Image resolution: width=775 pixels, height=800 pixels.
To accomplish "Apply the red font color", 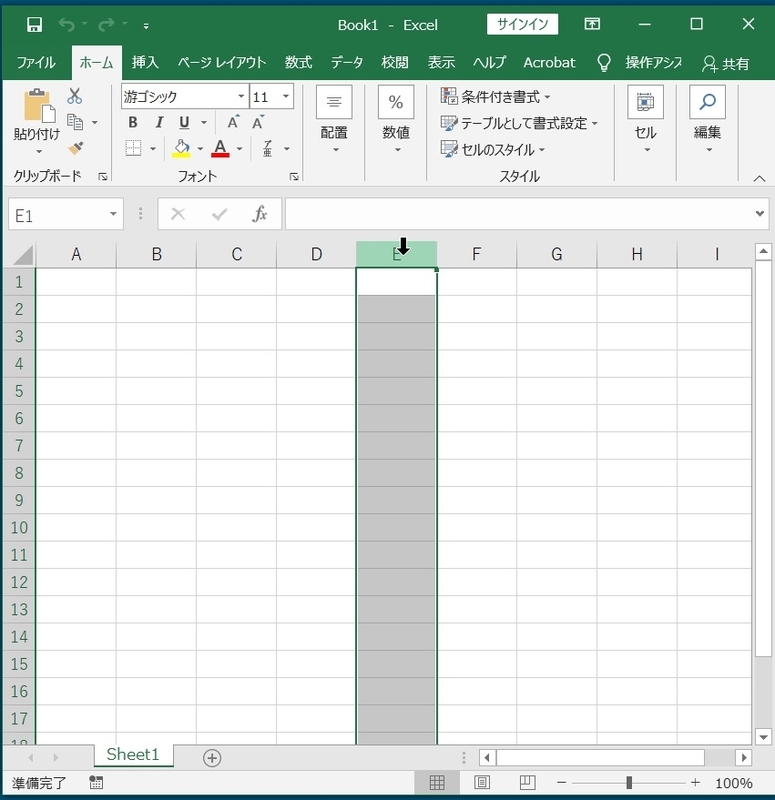I will (220, 148).
